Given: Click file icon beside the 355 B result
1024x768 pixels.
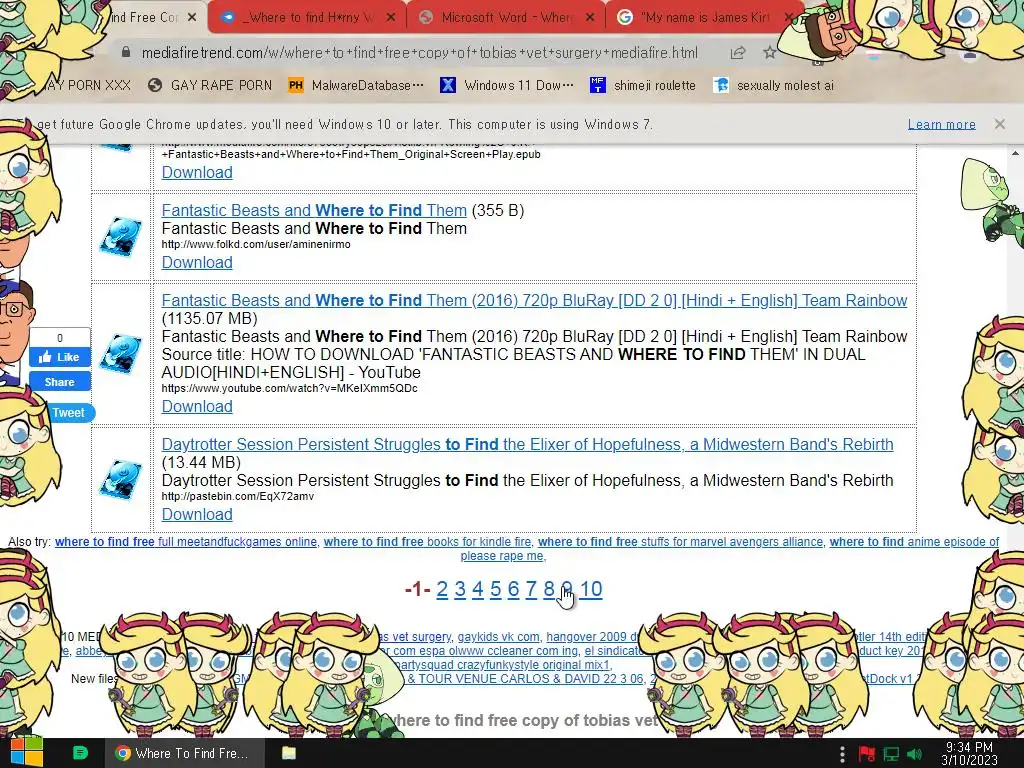Looking at the screenshot, I should (x=121, y=237).
